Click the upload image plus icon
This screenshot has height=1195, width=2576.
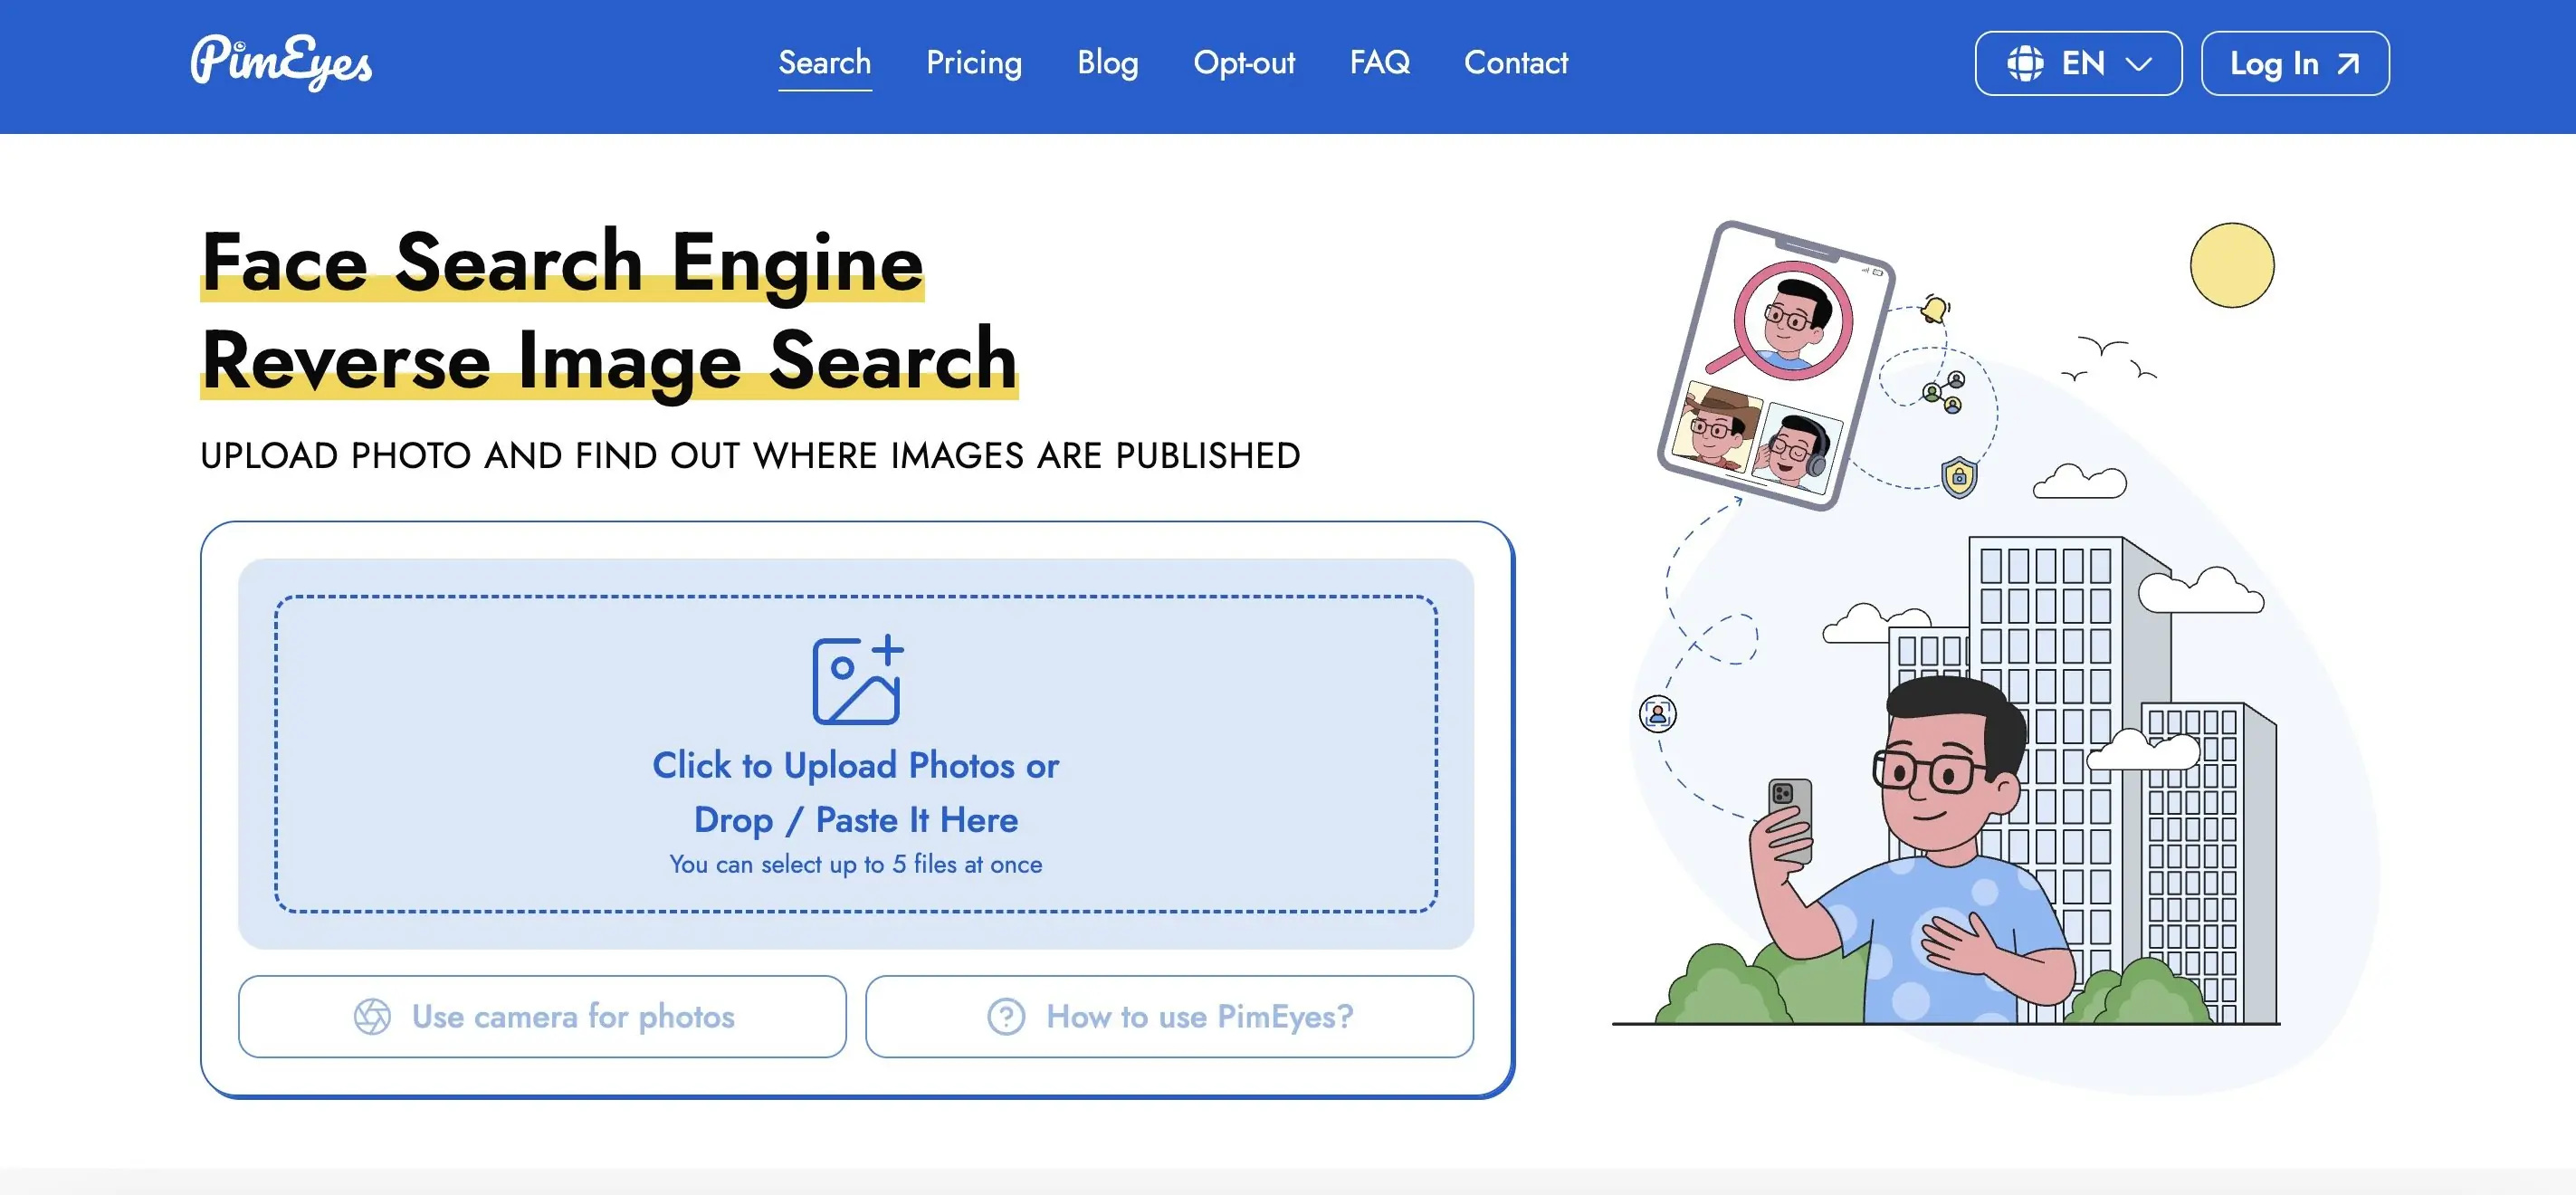pyautogui.click(x=856, y=680)
